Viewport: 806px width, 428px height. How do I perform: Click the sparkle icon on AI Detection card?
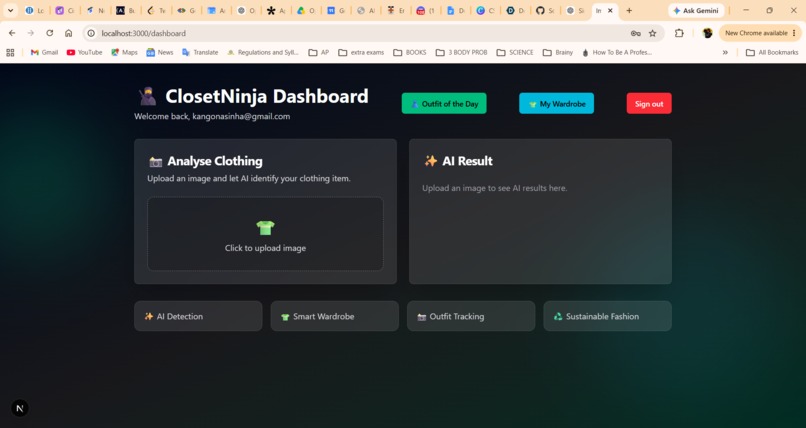[x=149, y=316]
